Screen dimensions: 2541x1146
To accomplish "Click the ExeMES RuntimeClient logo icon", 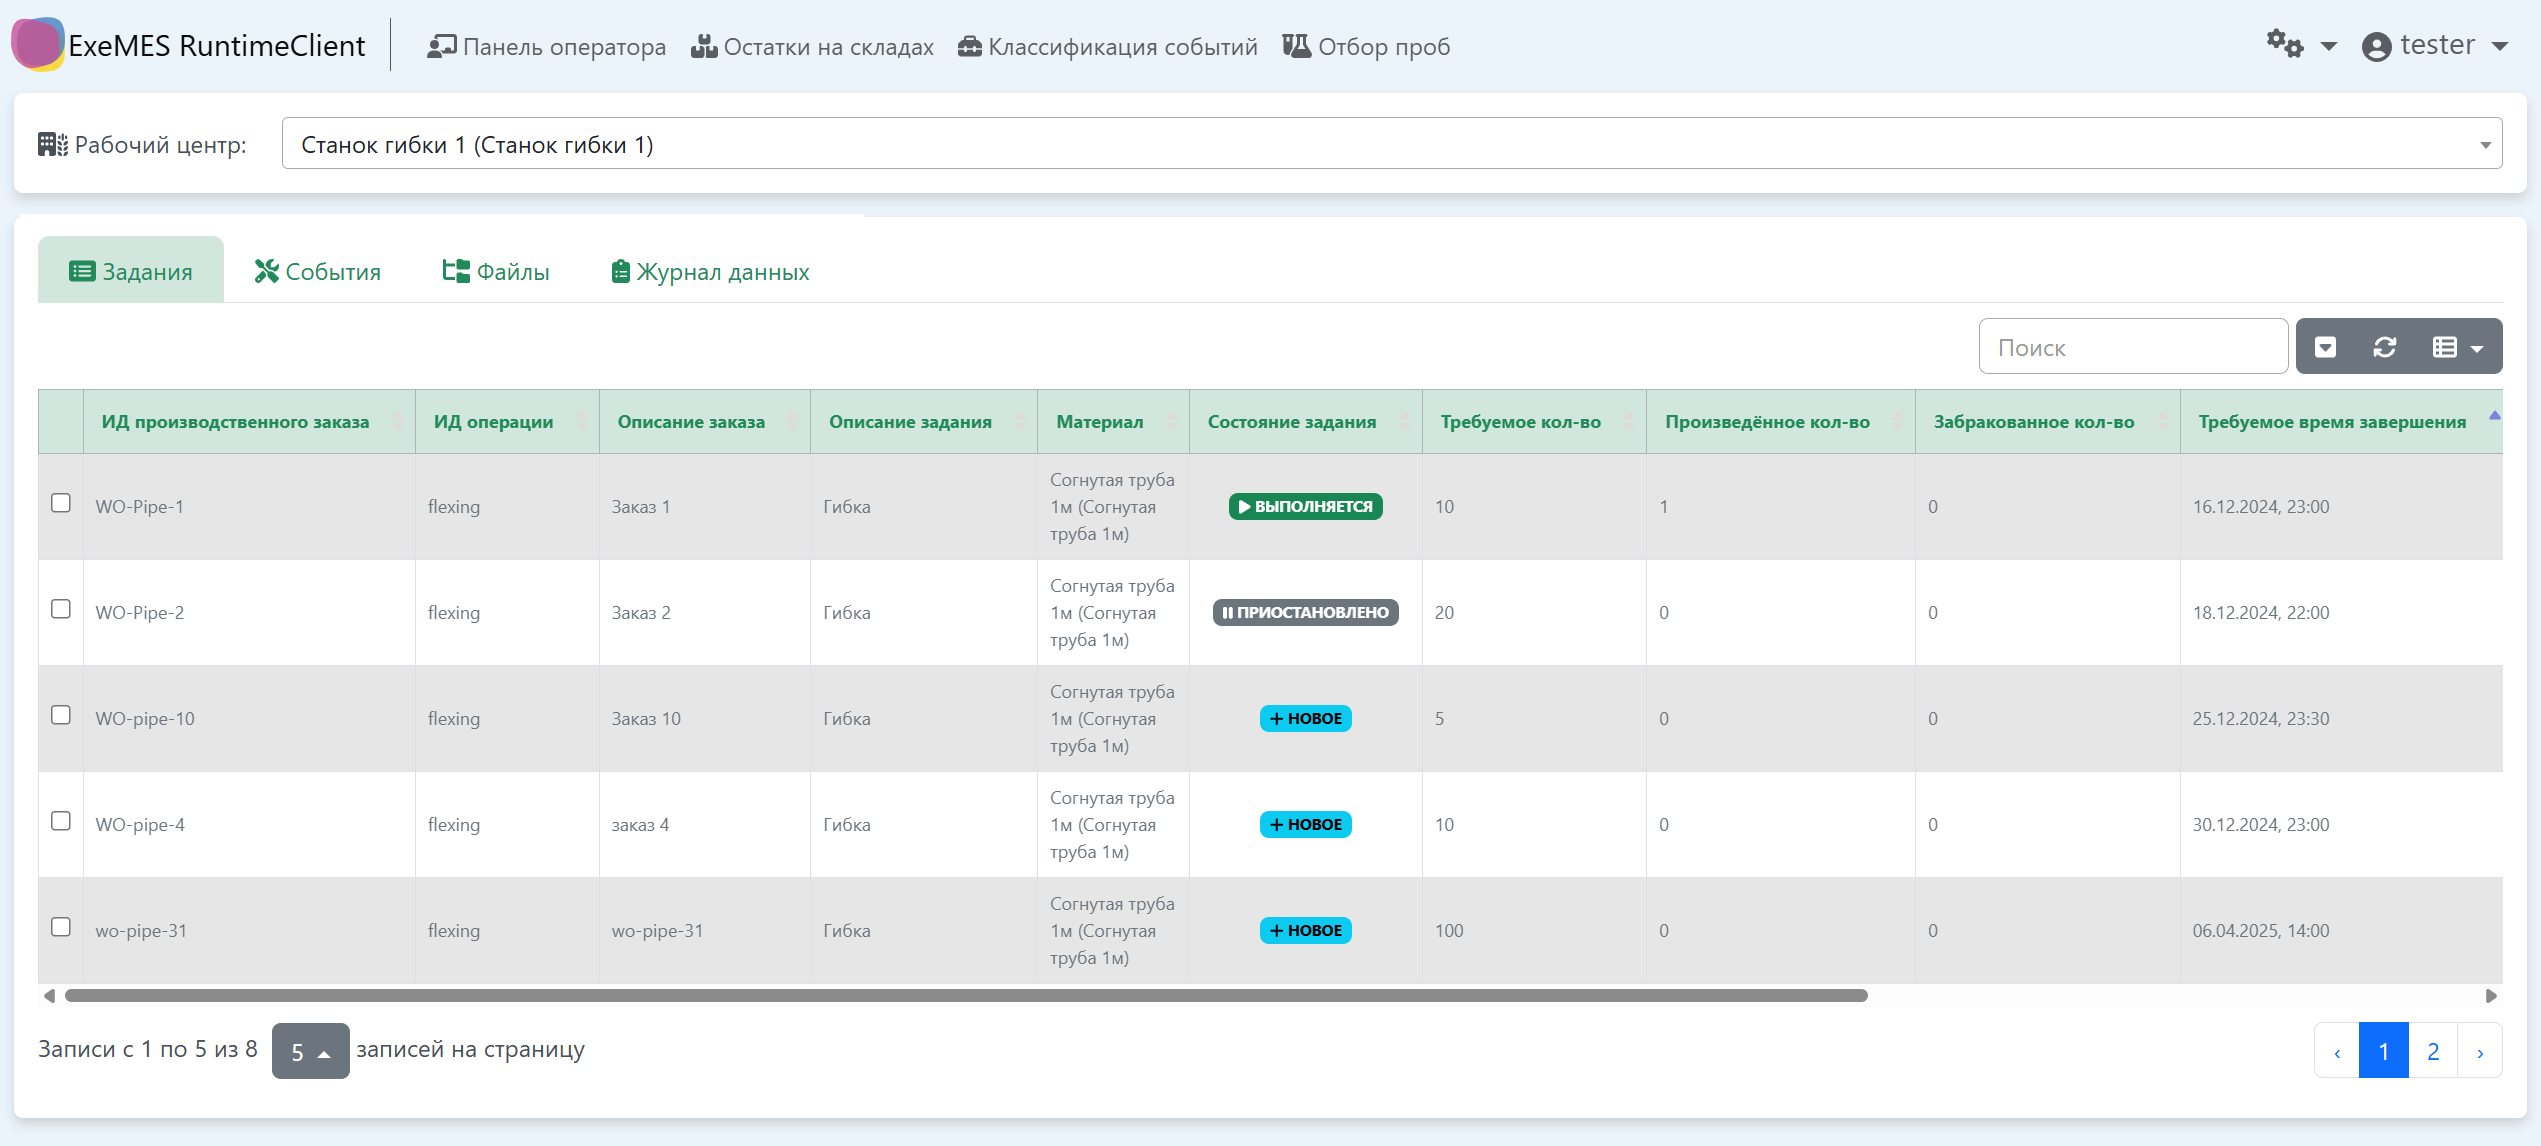I will tap(38, 44).
